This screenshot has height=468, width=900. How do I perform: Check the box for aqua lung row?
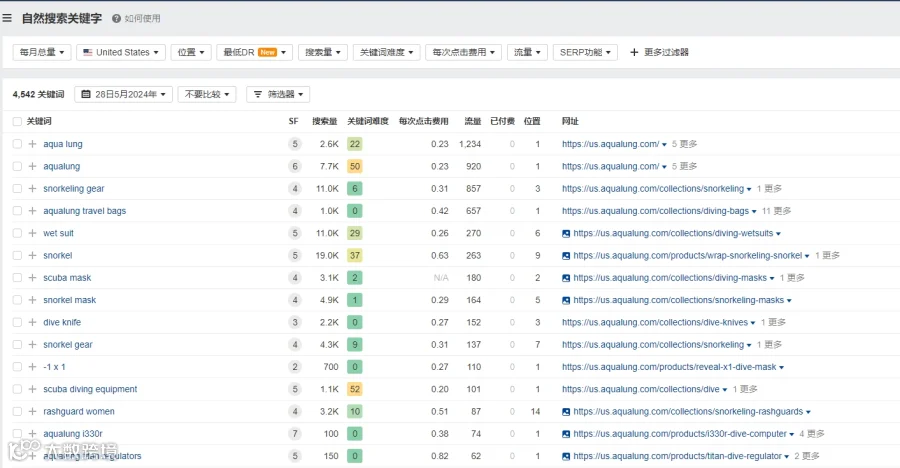(x=17, y=144)
